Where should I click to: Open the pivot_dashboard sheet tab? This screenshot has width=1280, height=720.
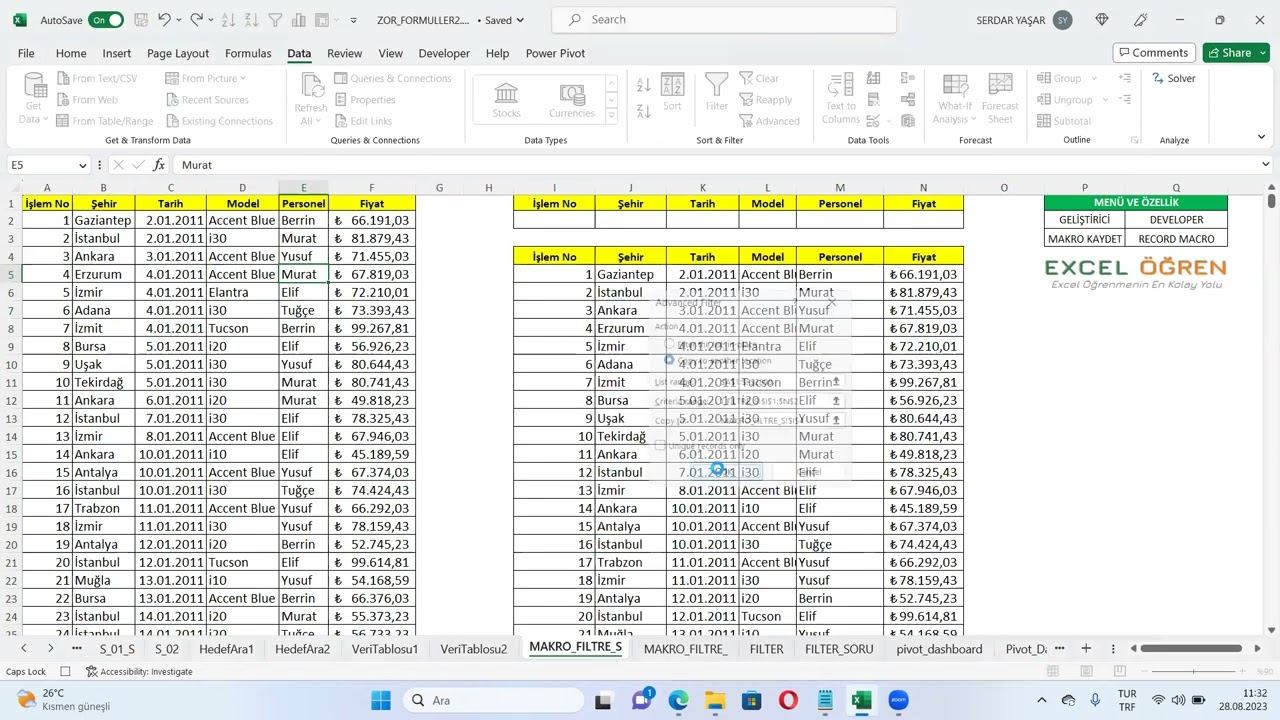pyautogui.click(x=939, y=649)
